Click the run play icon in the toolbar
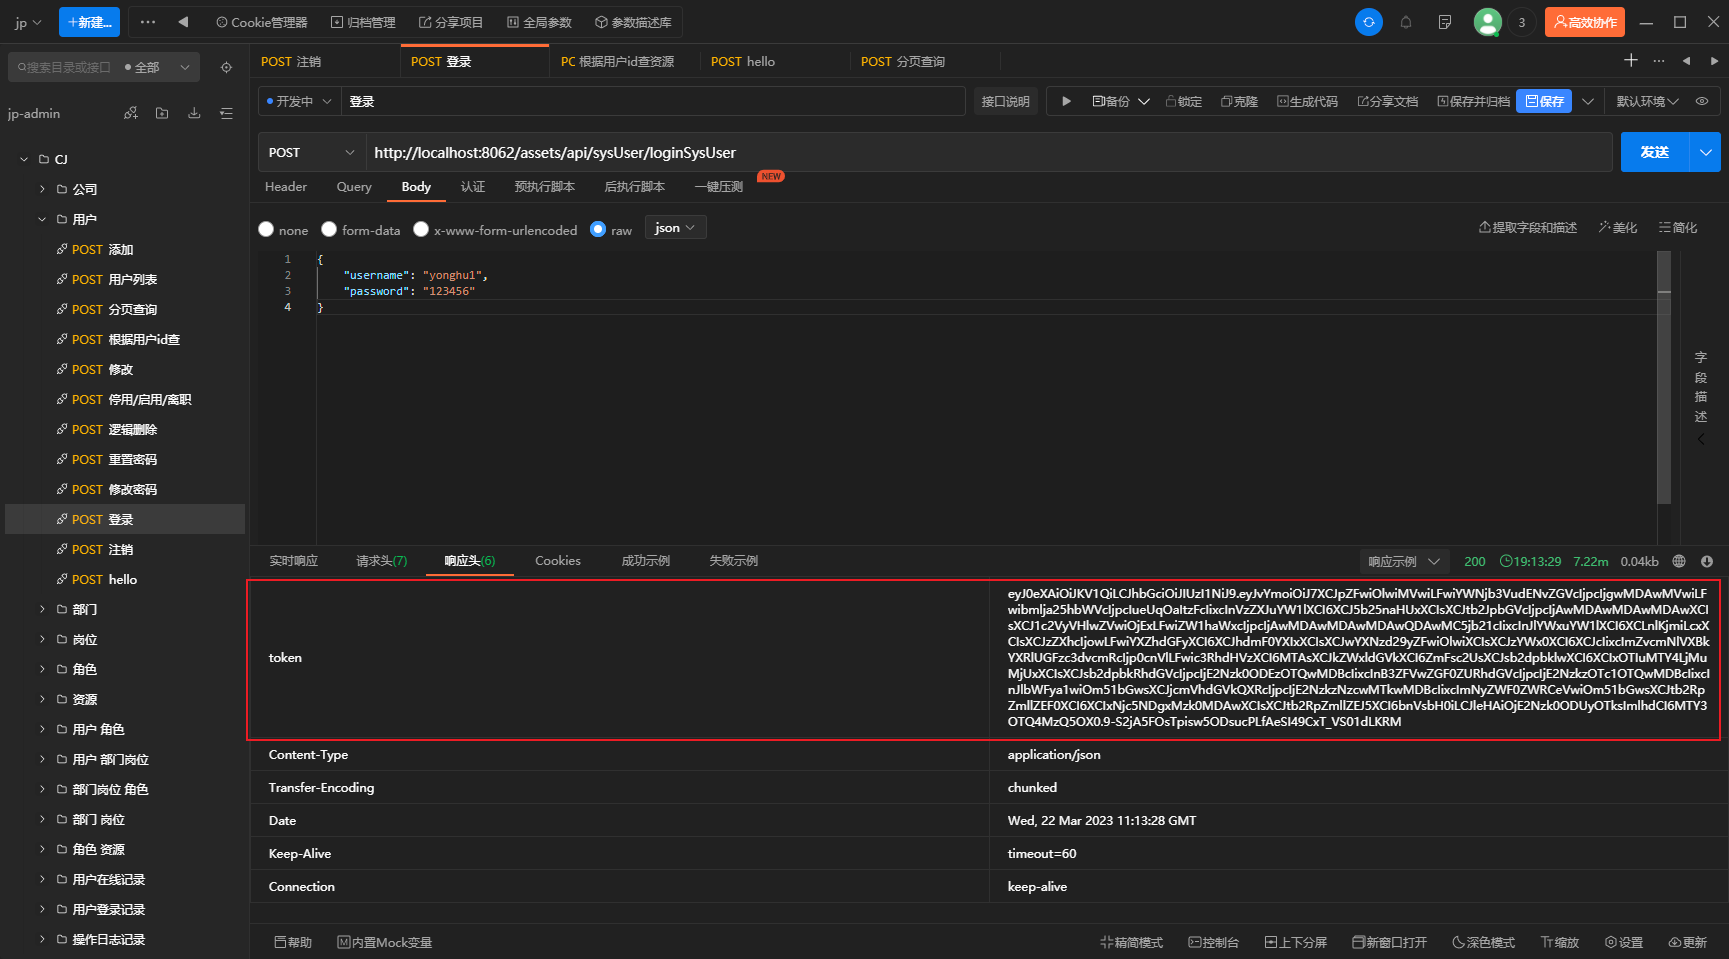This screenshot has height=959, width=1729. click(x=1066, y=101)
